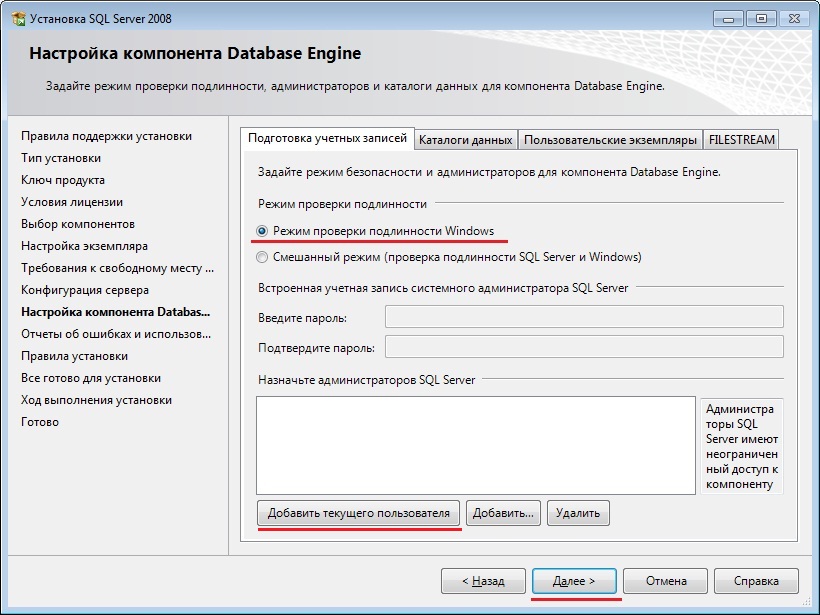
Task: Select 'Конфигурация сервера' step in sidebar
Action: pyautogui.click(x=85, y=290)
